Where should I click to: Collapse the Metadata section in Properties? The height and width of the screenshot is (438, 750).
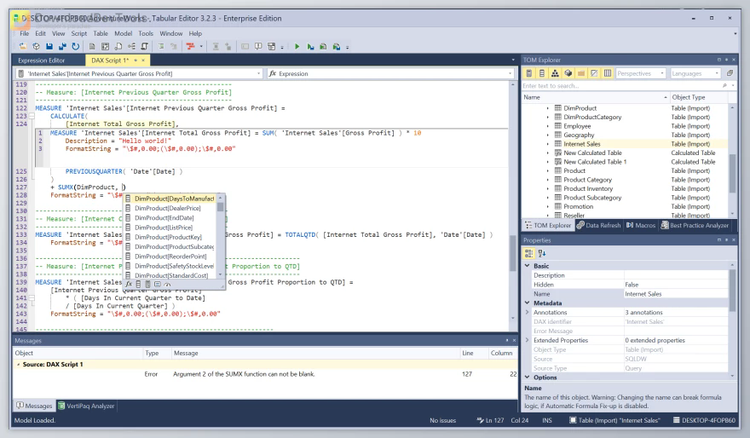[528, 303]
